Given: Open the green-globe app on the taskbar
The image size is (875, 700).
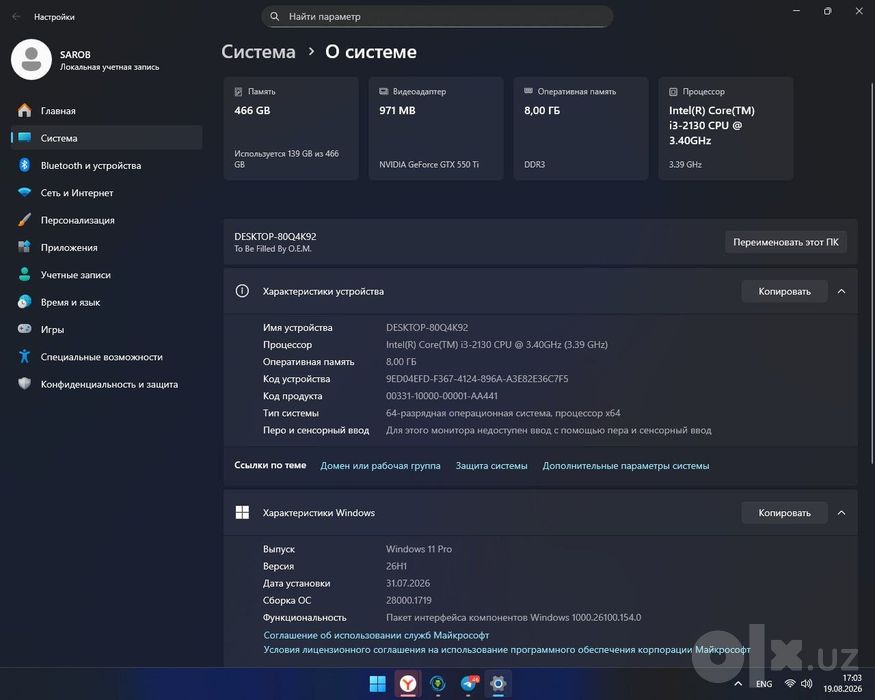Looking at the screenshot, I should (438, 684).
